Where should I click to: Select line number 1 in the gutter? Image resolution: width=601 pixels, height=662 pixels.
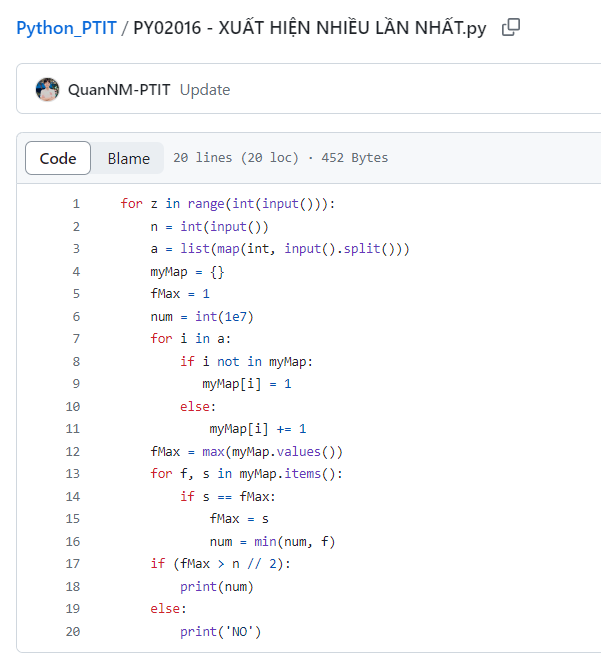pyautogui.click(x=75, y=204)
